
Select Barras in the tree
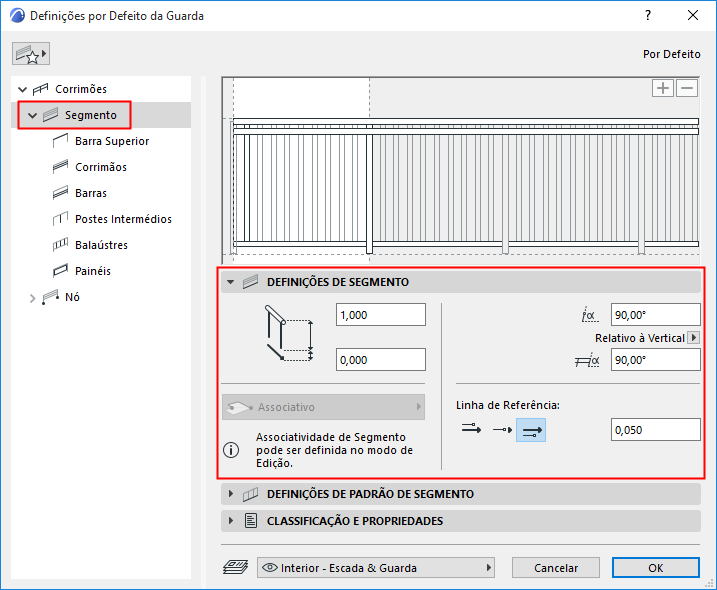[91, 193]
